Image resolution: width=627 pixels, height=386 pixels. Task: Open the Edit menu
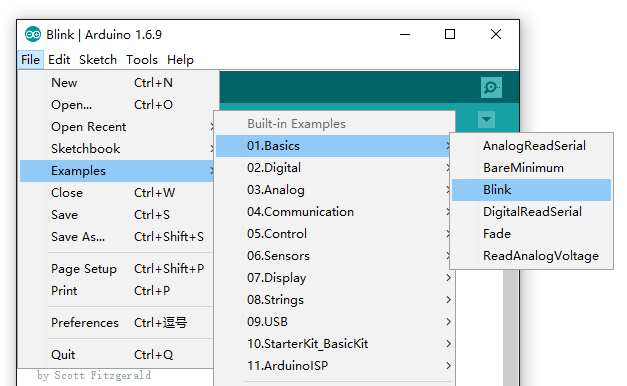[59, 60]
